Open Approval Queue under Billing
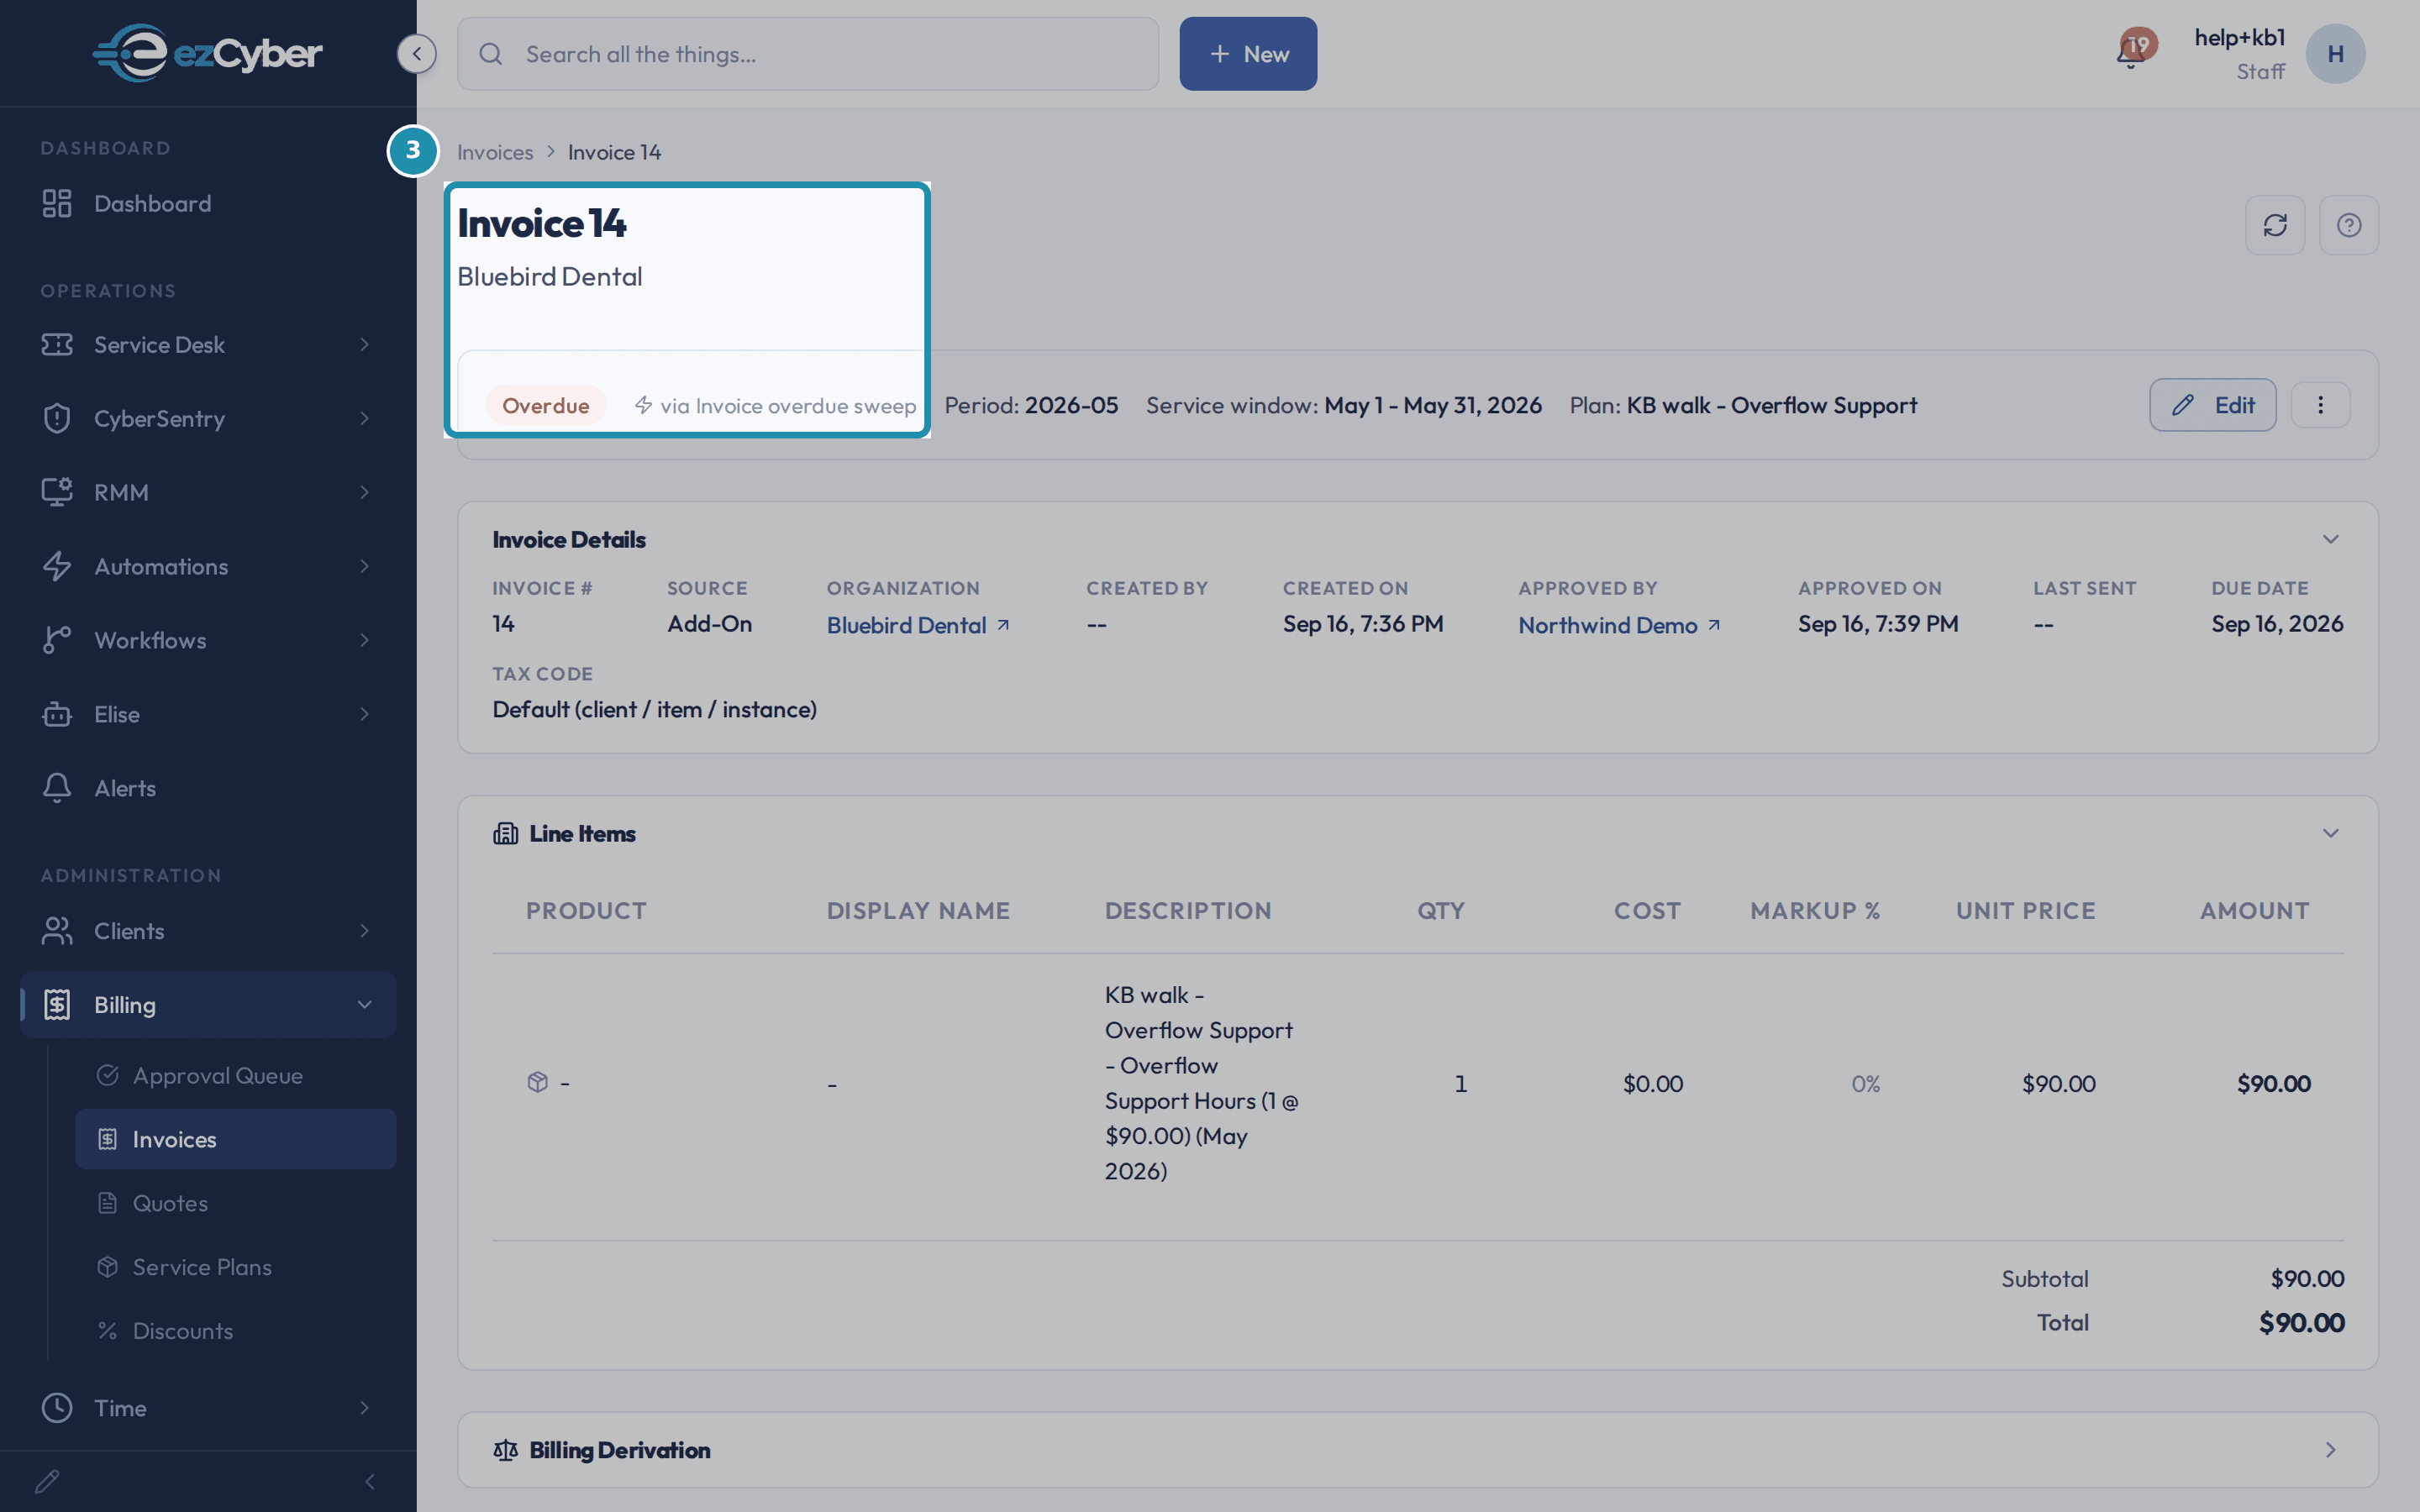Image resolution: width=2420 pixels, height=1512 pixels. tap(236, 1076)
